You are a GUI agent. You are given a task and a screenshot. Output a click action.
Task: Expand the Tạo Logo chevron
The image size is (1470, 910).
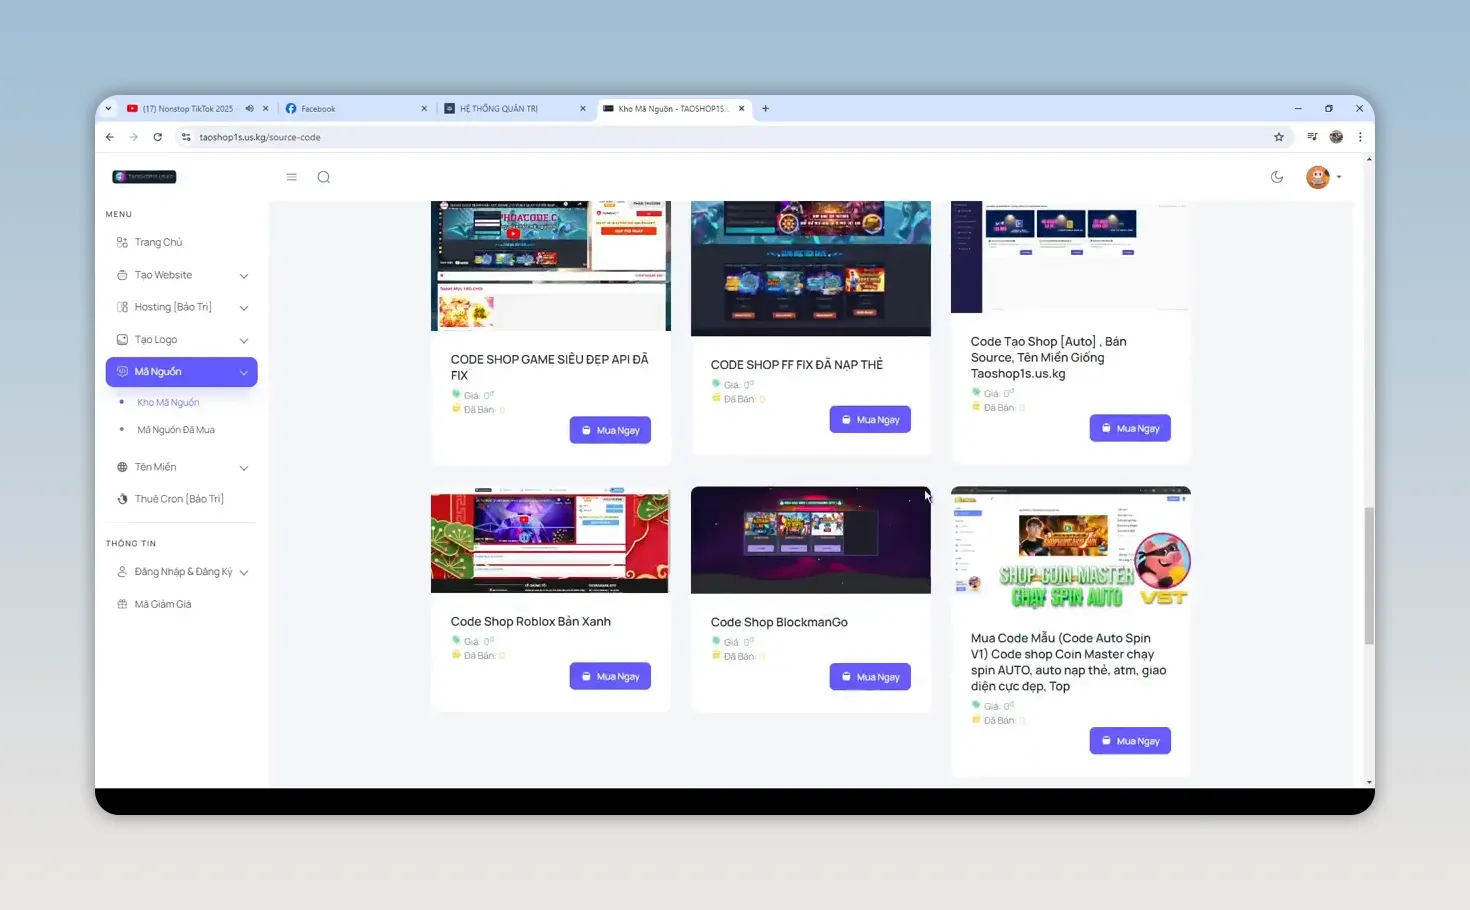click(x=243, y=341)
